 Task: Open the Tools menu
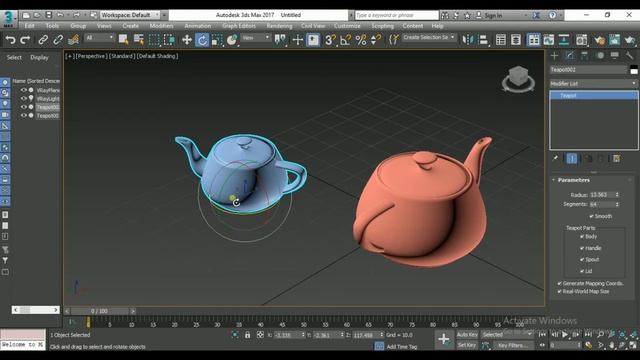pyautogui.click(x=52, y=26)
